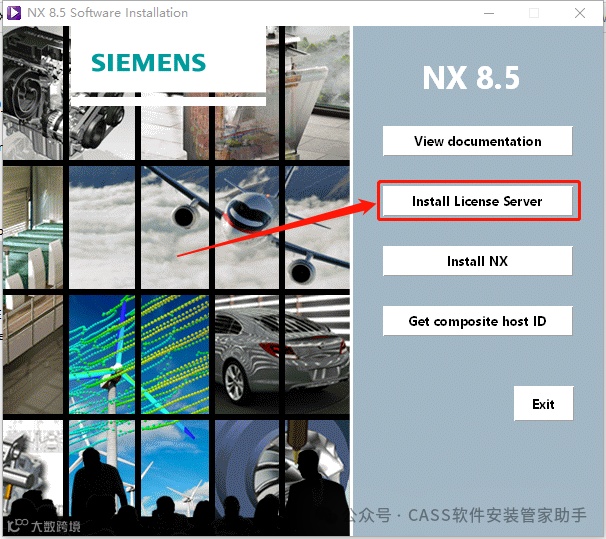Viewport: 606px width, 539px height.
Task: Click the mechanical part image at bottom left
Action: click(x=33, y=468)
